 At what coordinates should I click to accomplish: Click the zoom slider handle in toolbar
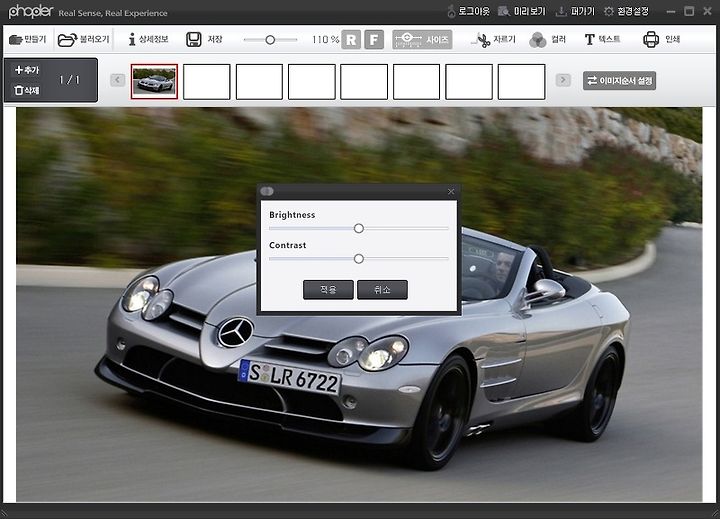click(x=270, y=40)
